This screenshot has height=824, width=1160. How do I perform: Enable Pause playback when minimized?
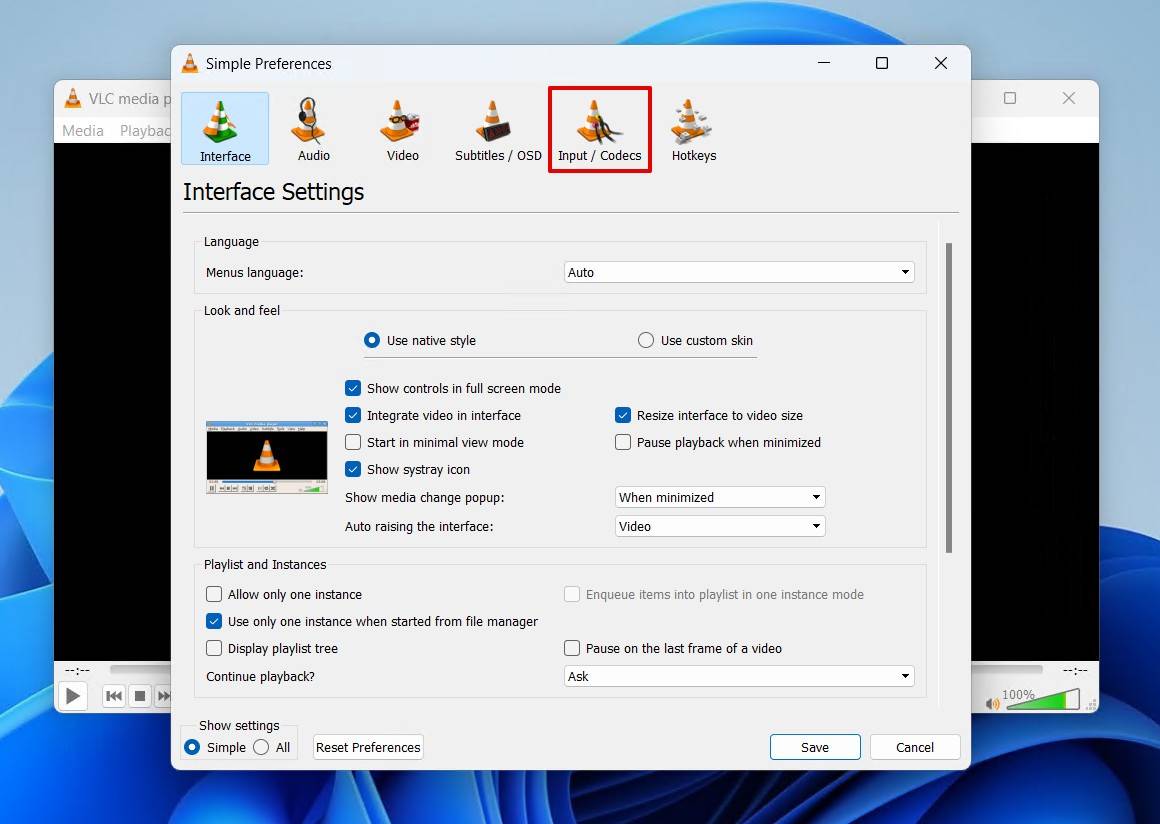point(718,442)
